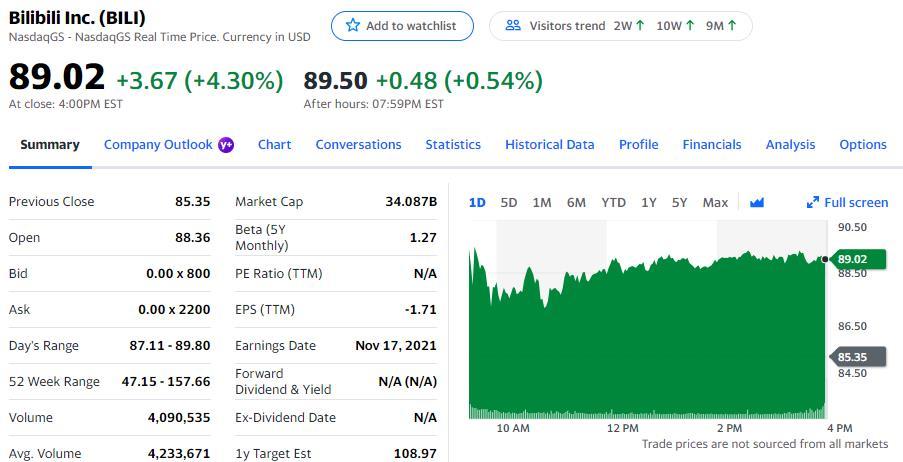Go to the Statistics tab
Screen dimensions: 903x462
(453, 145)
